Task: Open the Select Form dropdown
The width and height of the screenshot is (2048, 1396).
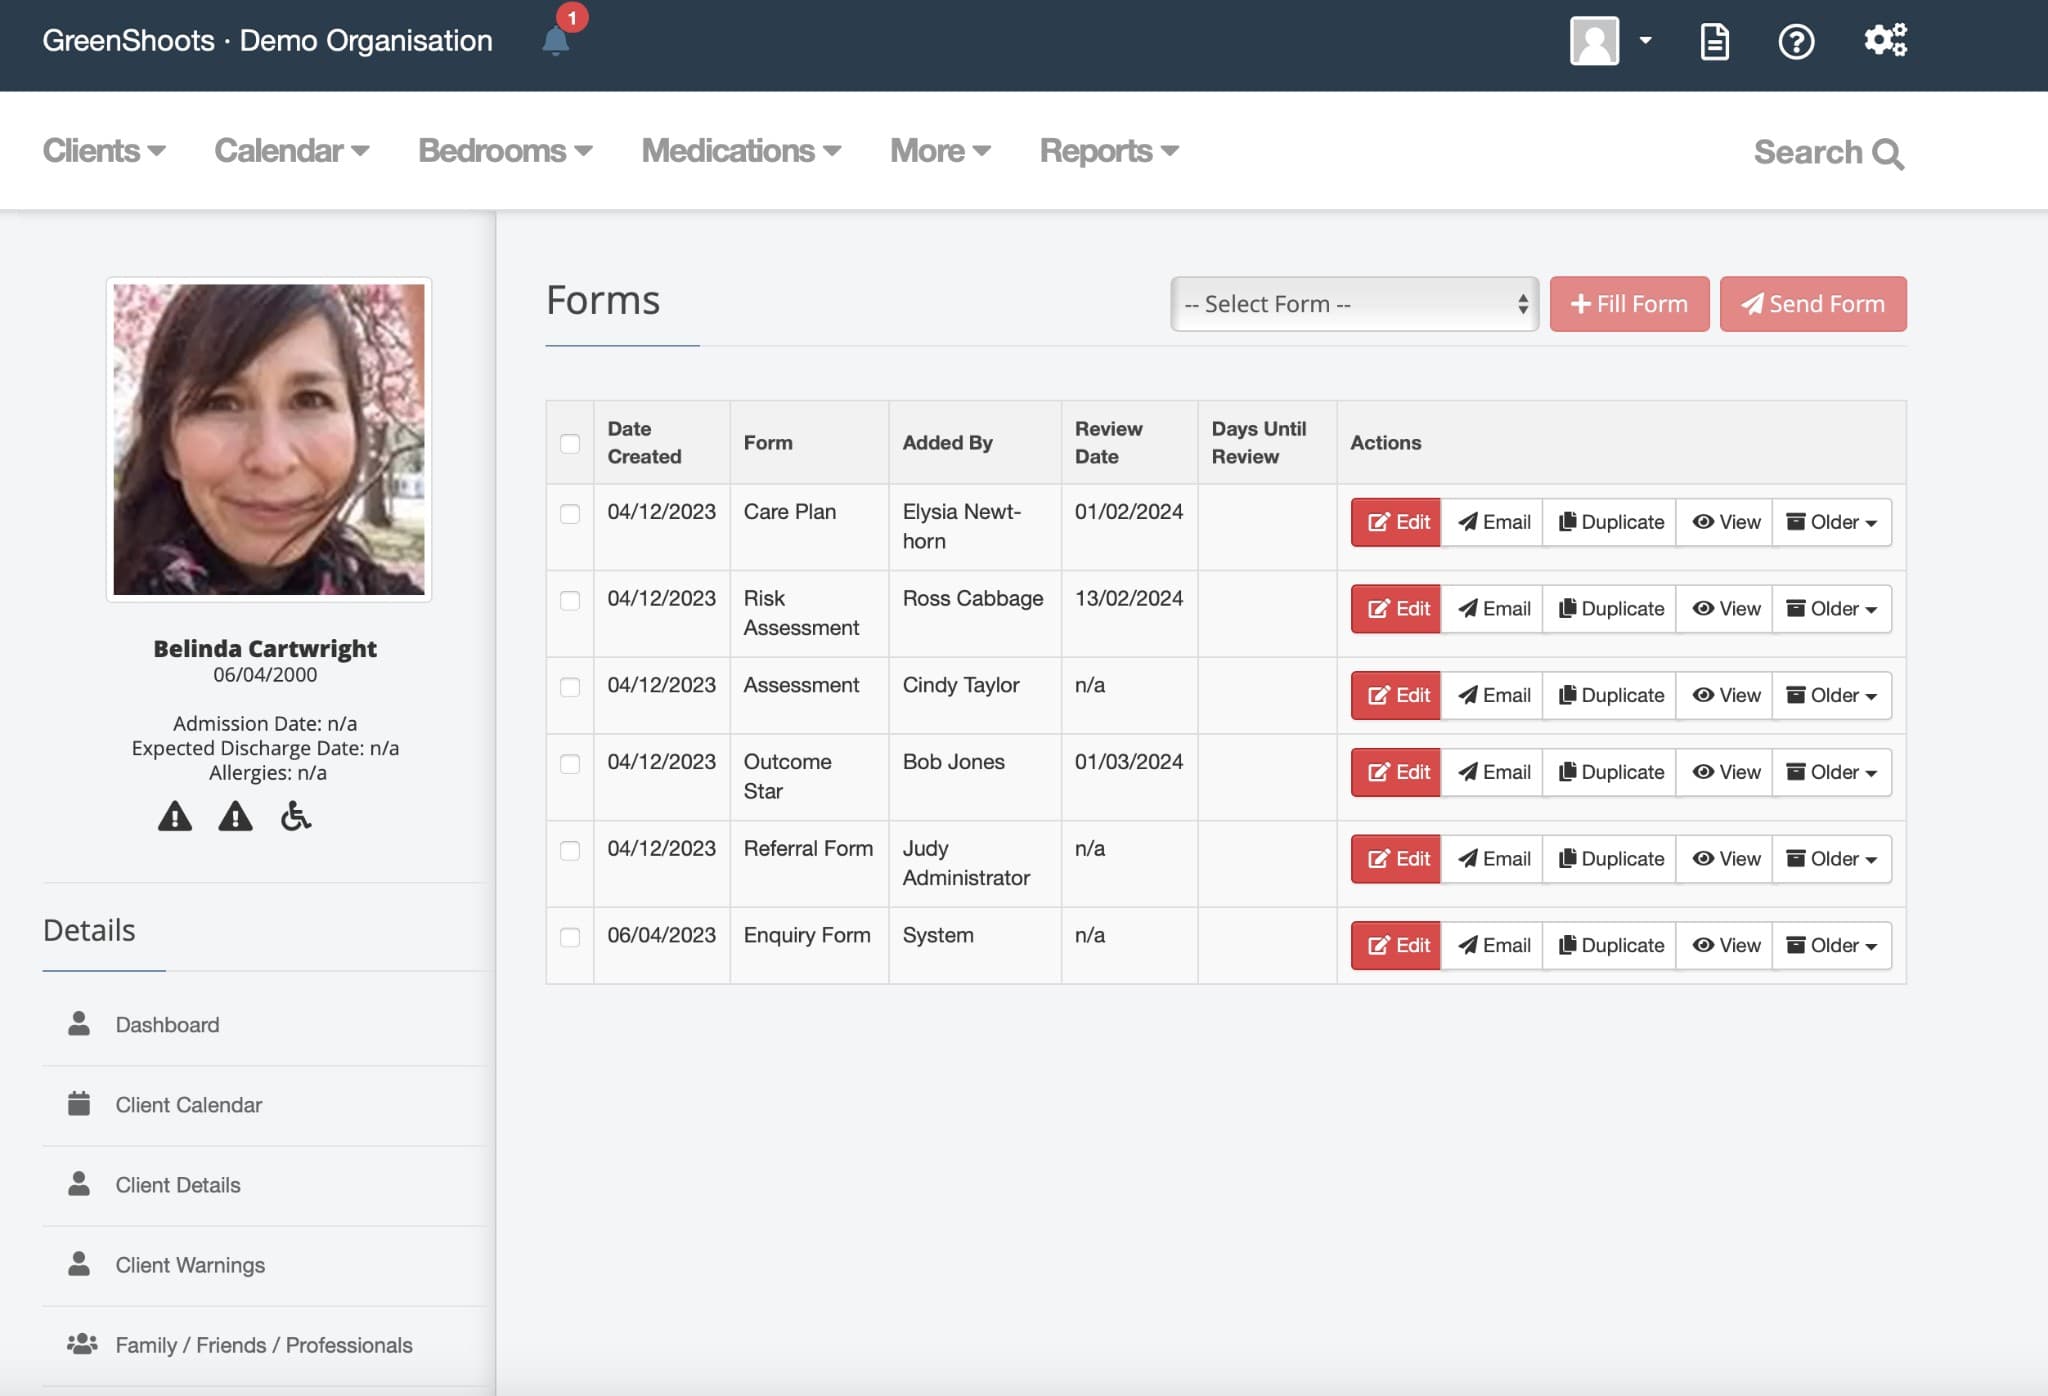Action: tap(1353, 303)
